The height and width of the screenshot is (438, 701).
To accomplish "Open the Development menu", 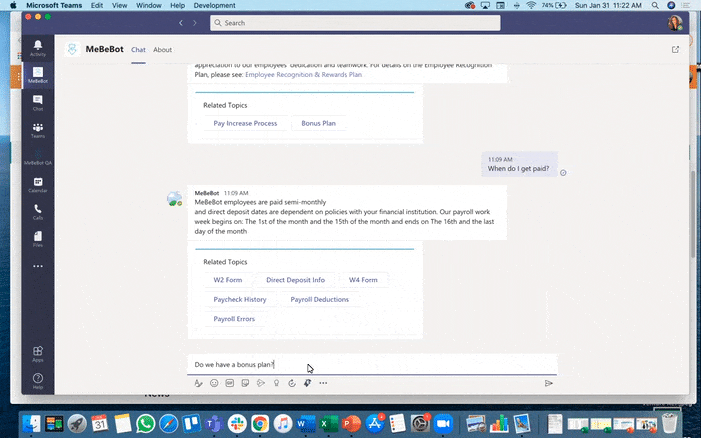I will pos(215,5).
